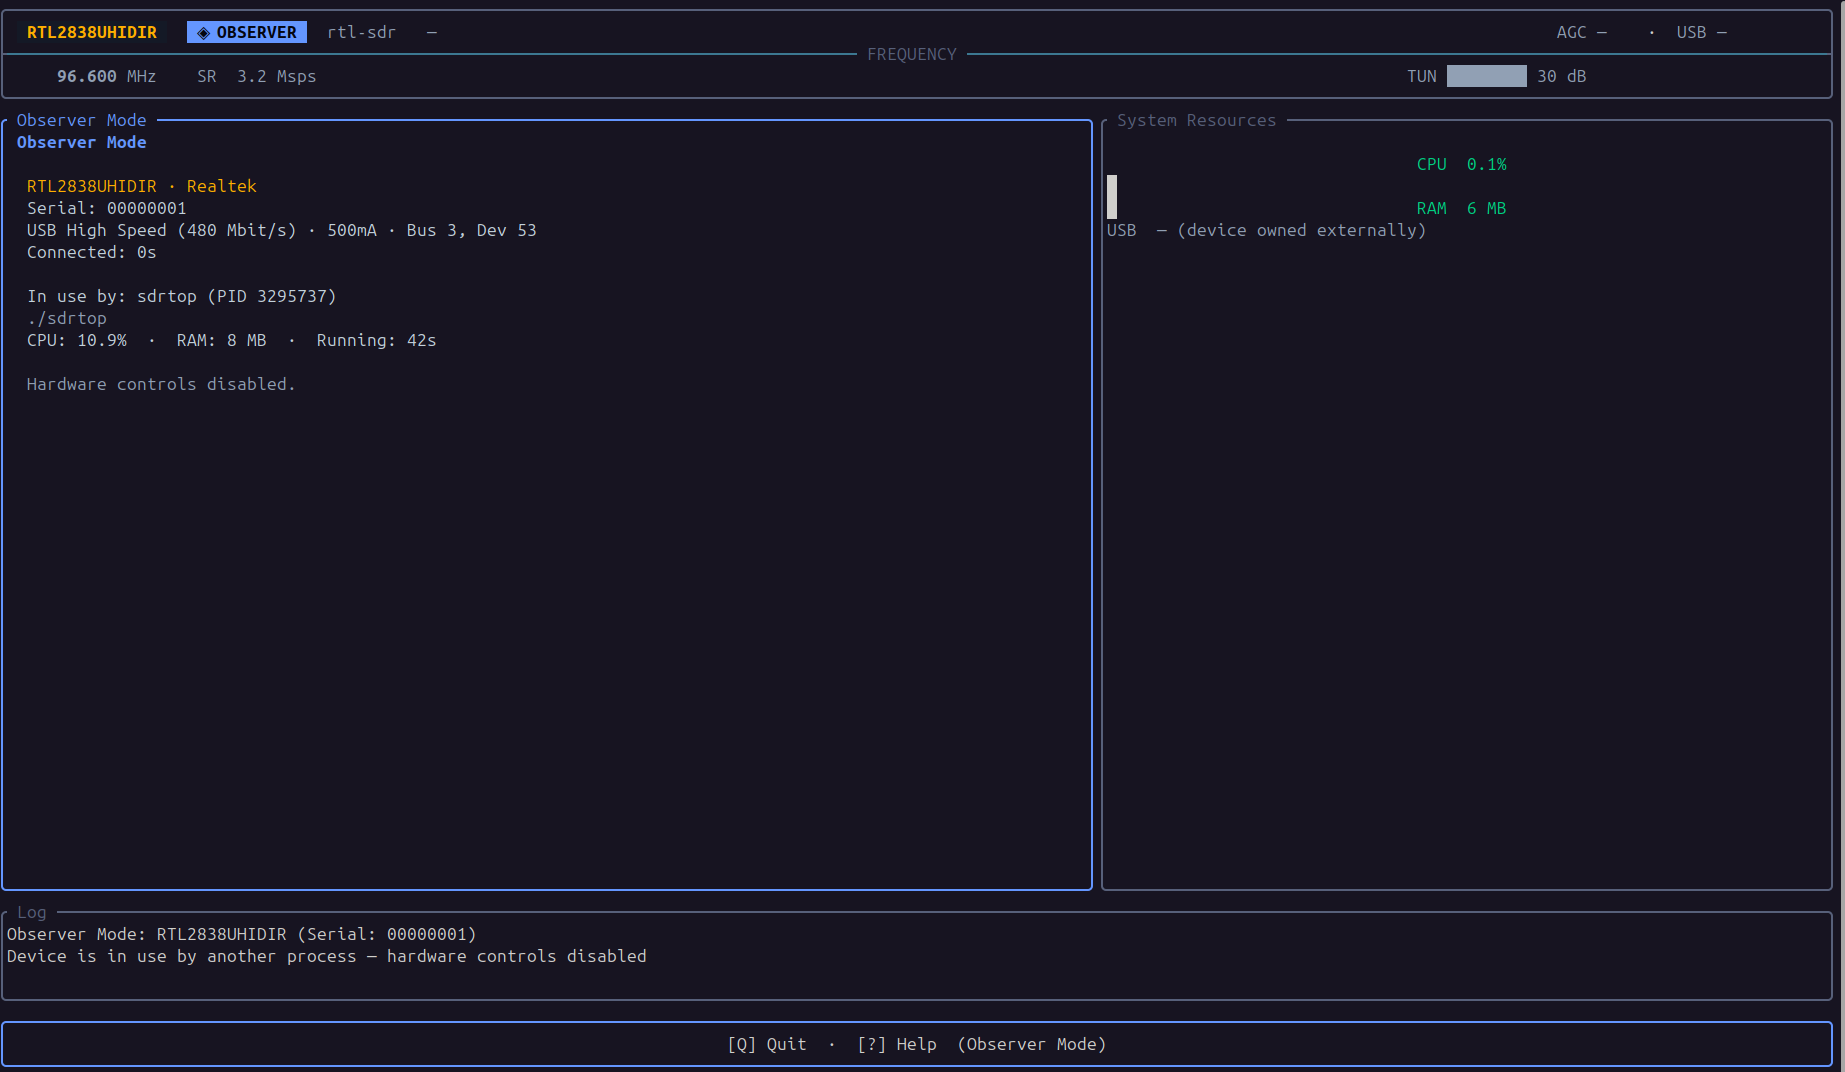
Task: Click [Q] Quit in the footer
Action: (766, 1044)
